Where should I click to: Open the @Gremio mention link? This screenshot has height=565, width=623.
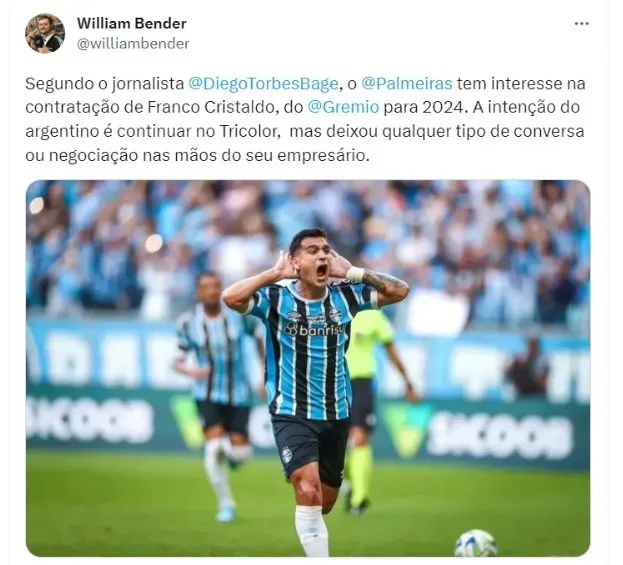[x=343, y=107]
